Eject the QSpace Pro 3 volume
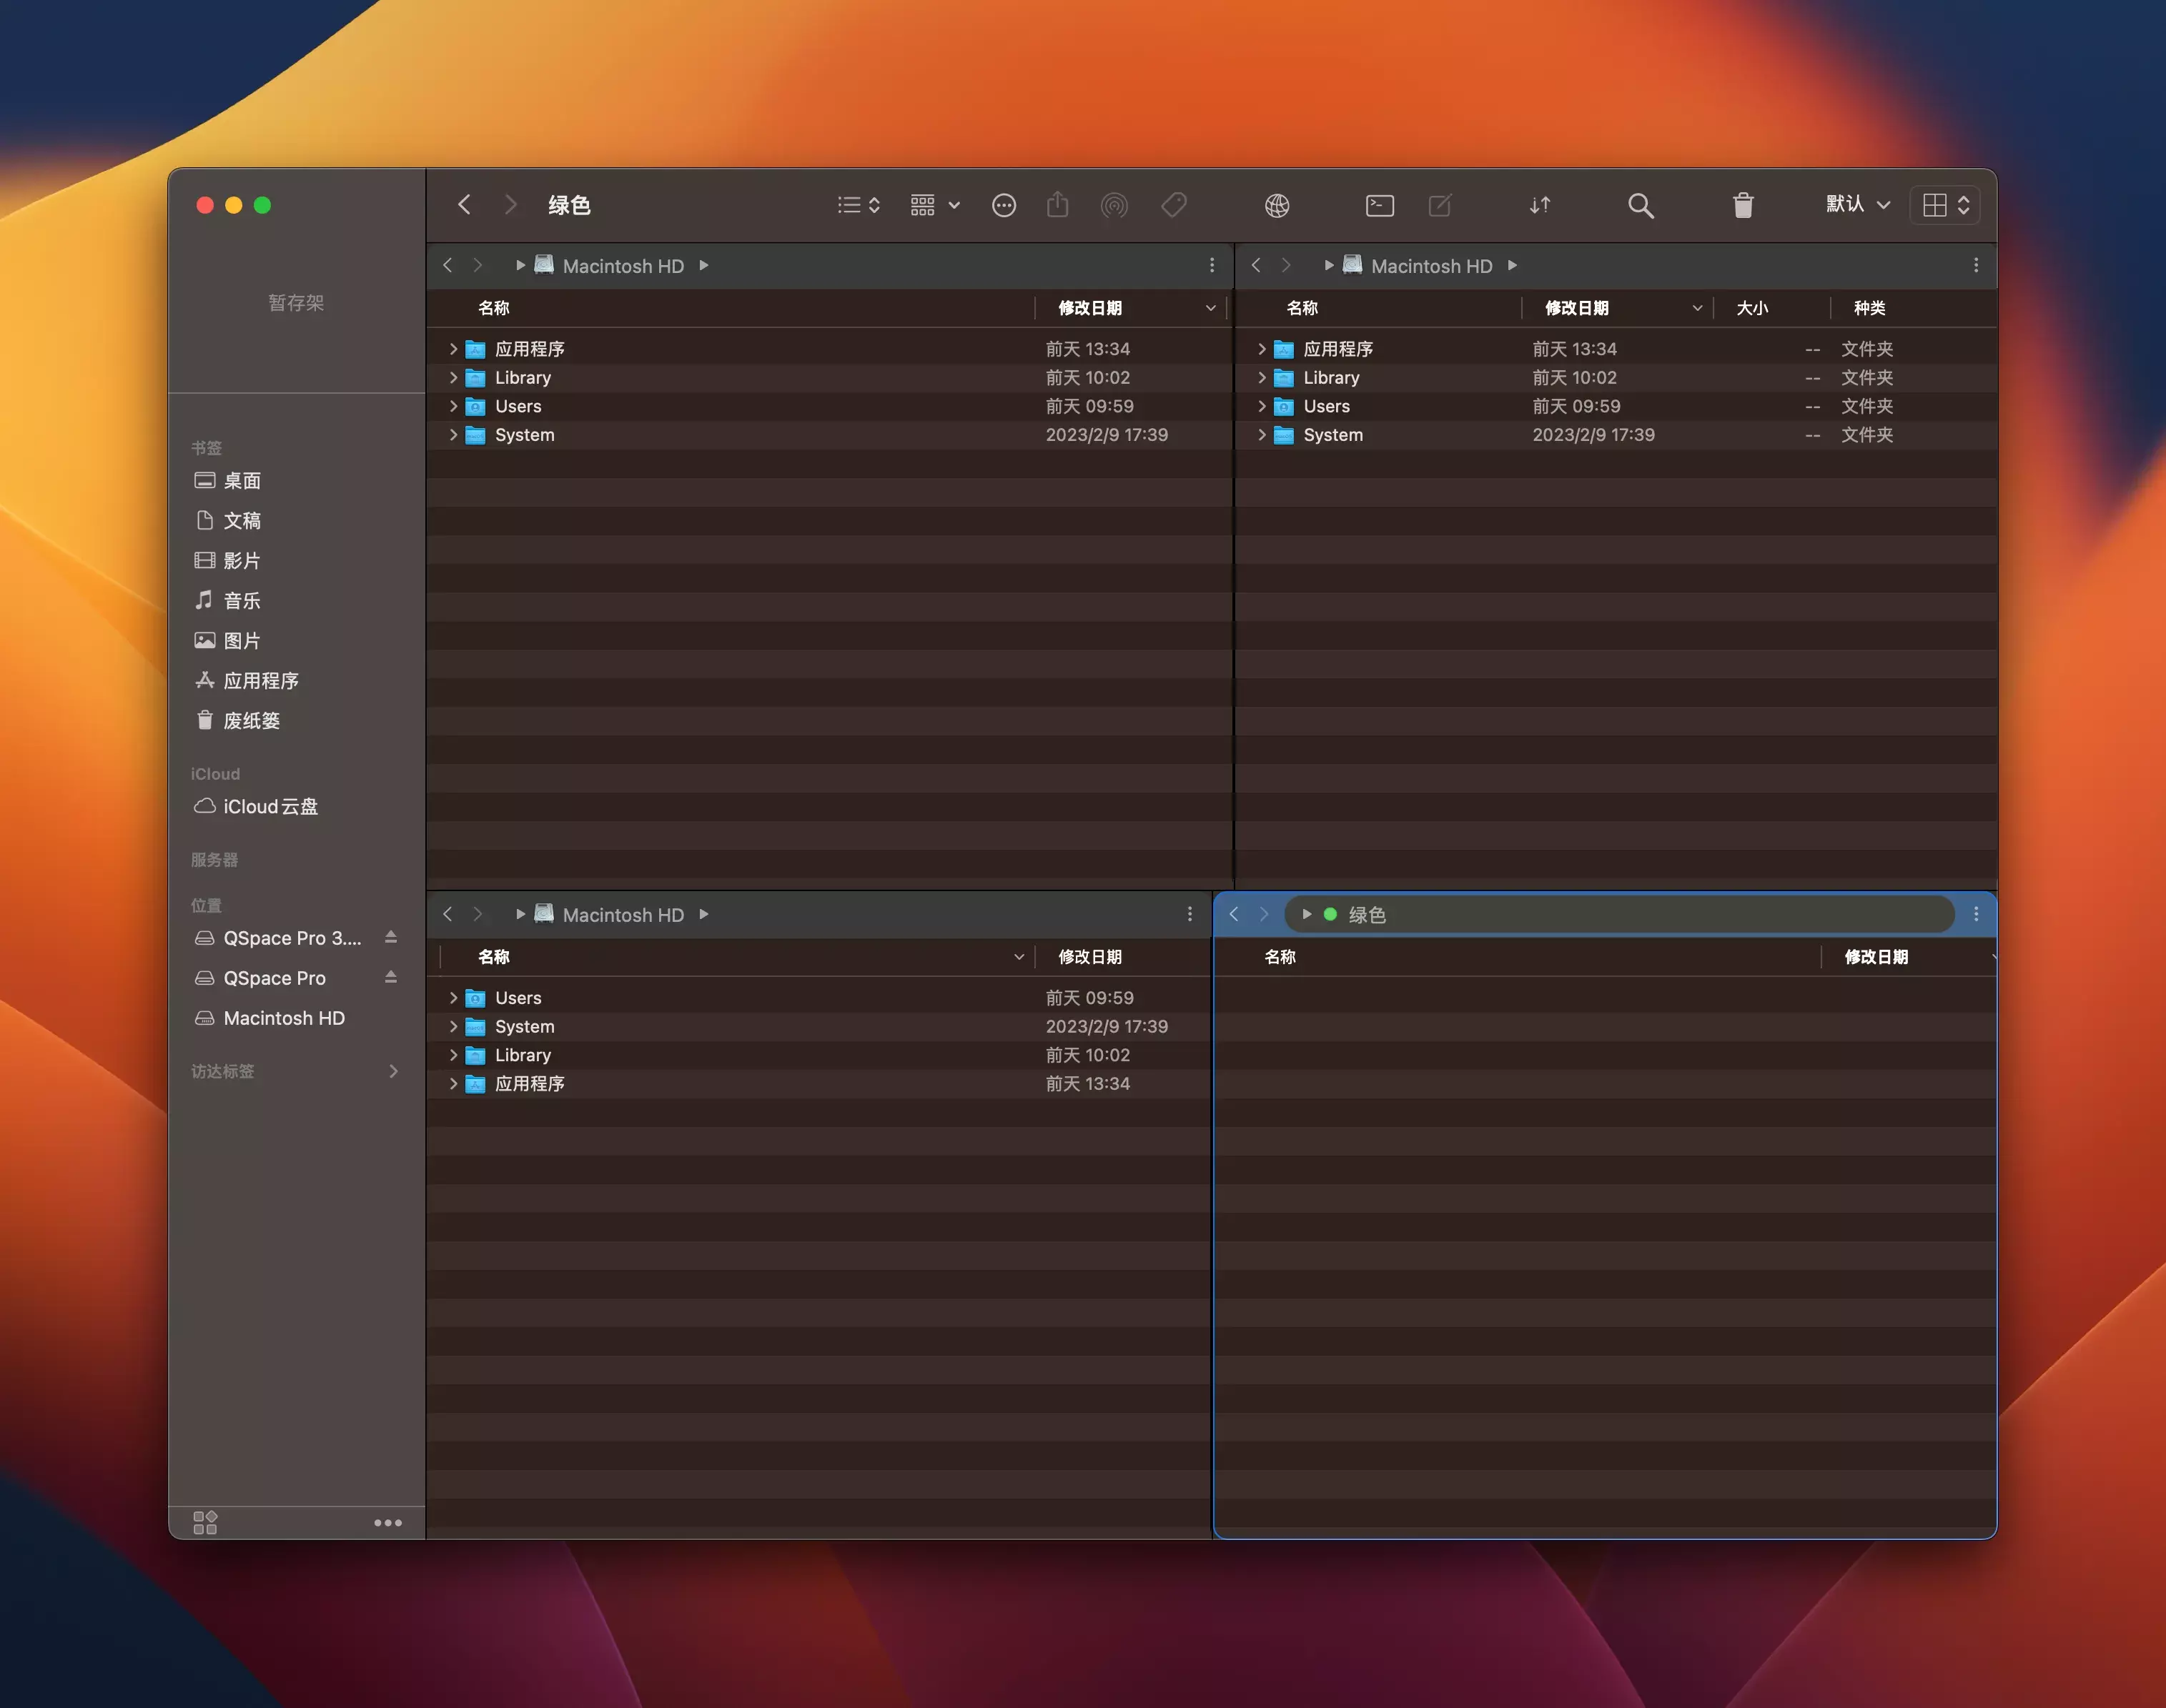 click(391, 937)
